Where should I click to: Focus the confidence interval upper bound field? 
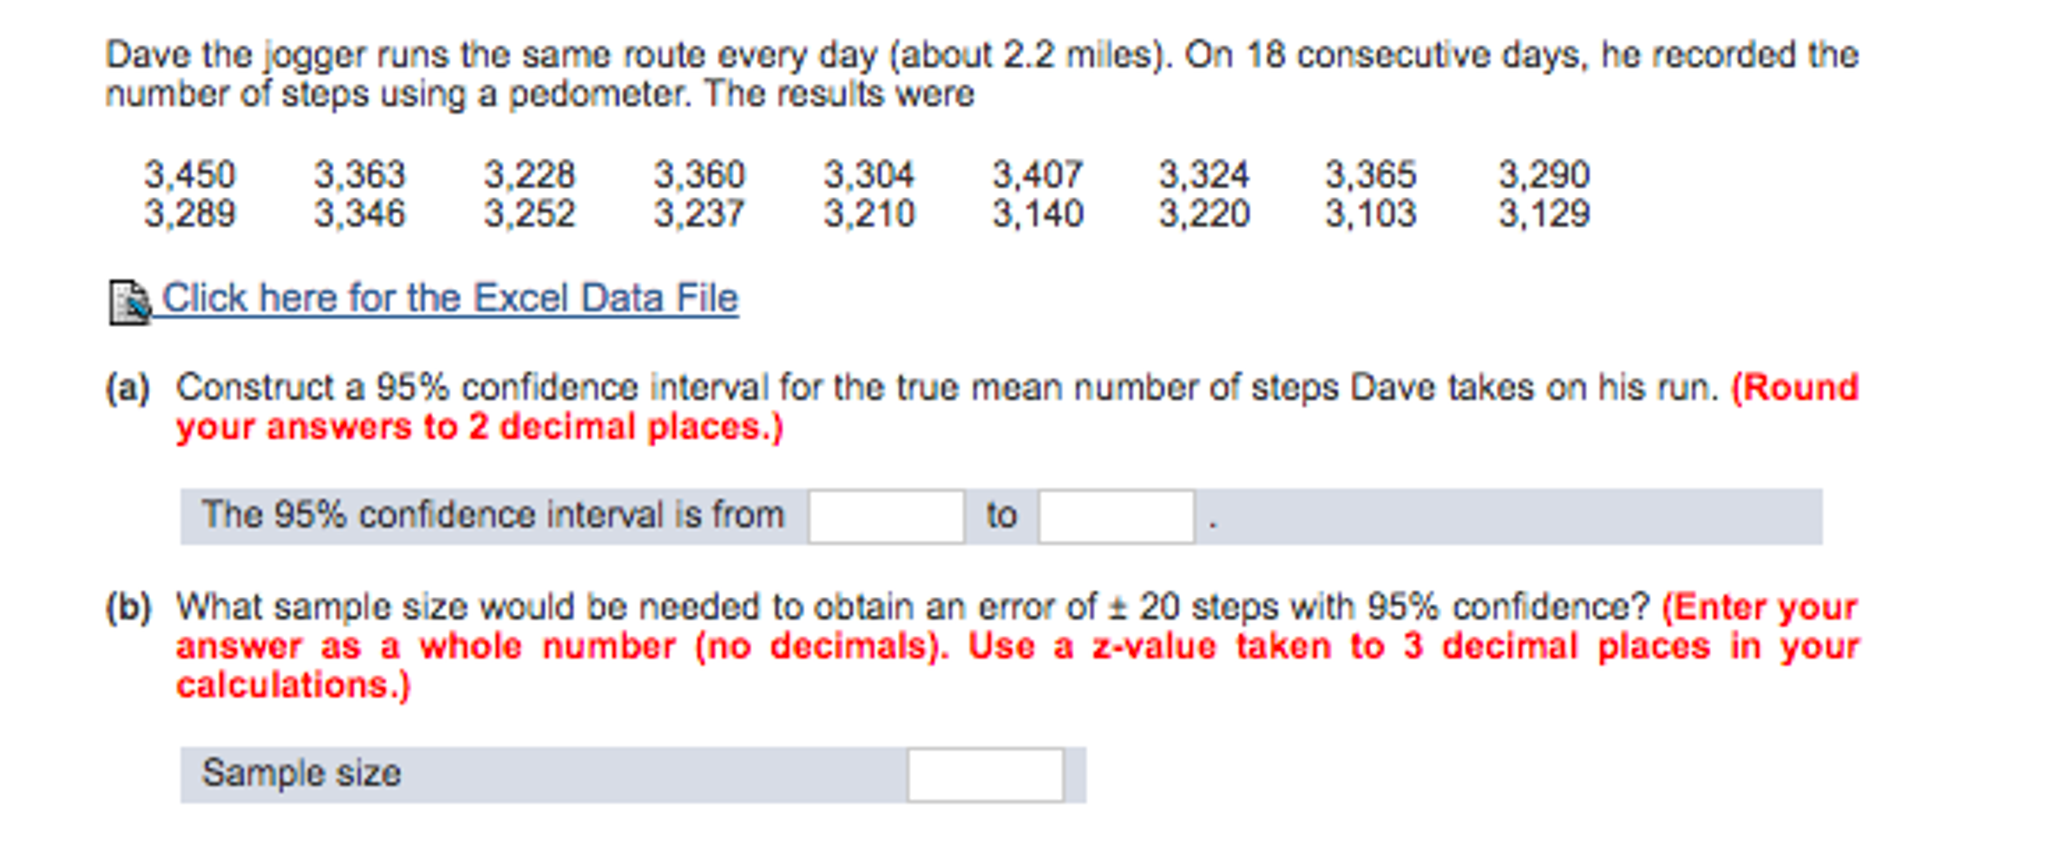coord(1116,516)
